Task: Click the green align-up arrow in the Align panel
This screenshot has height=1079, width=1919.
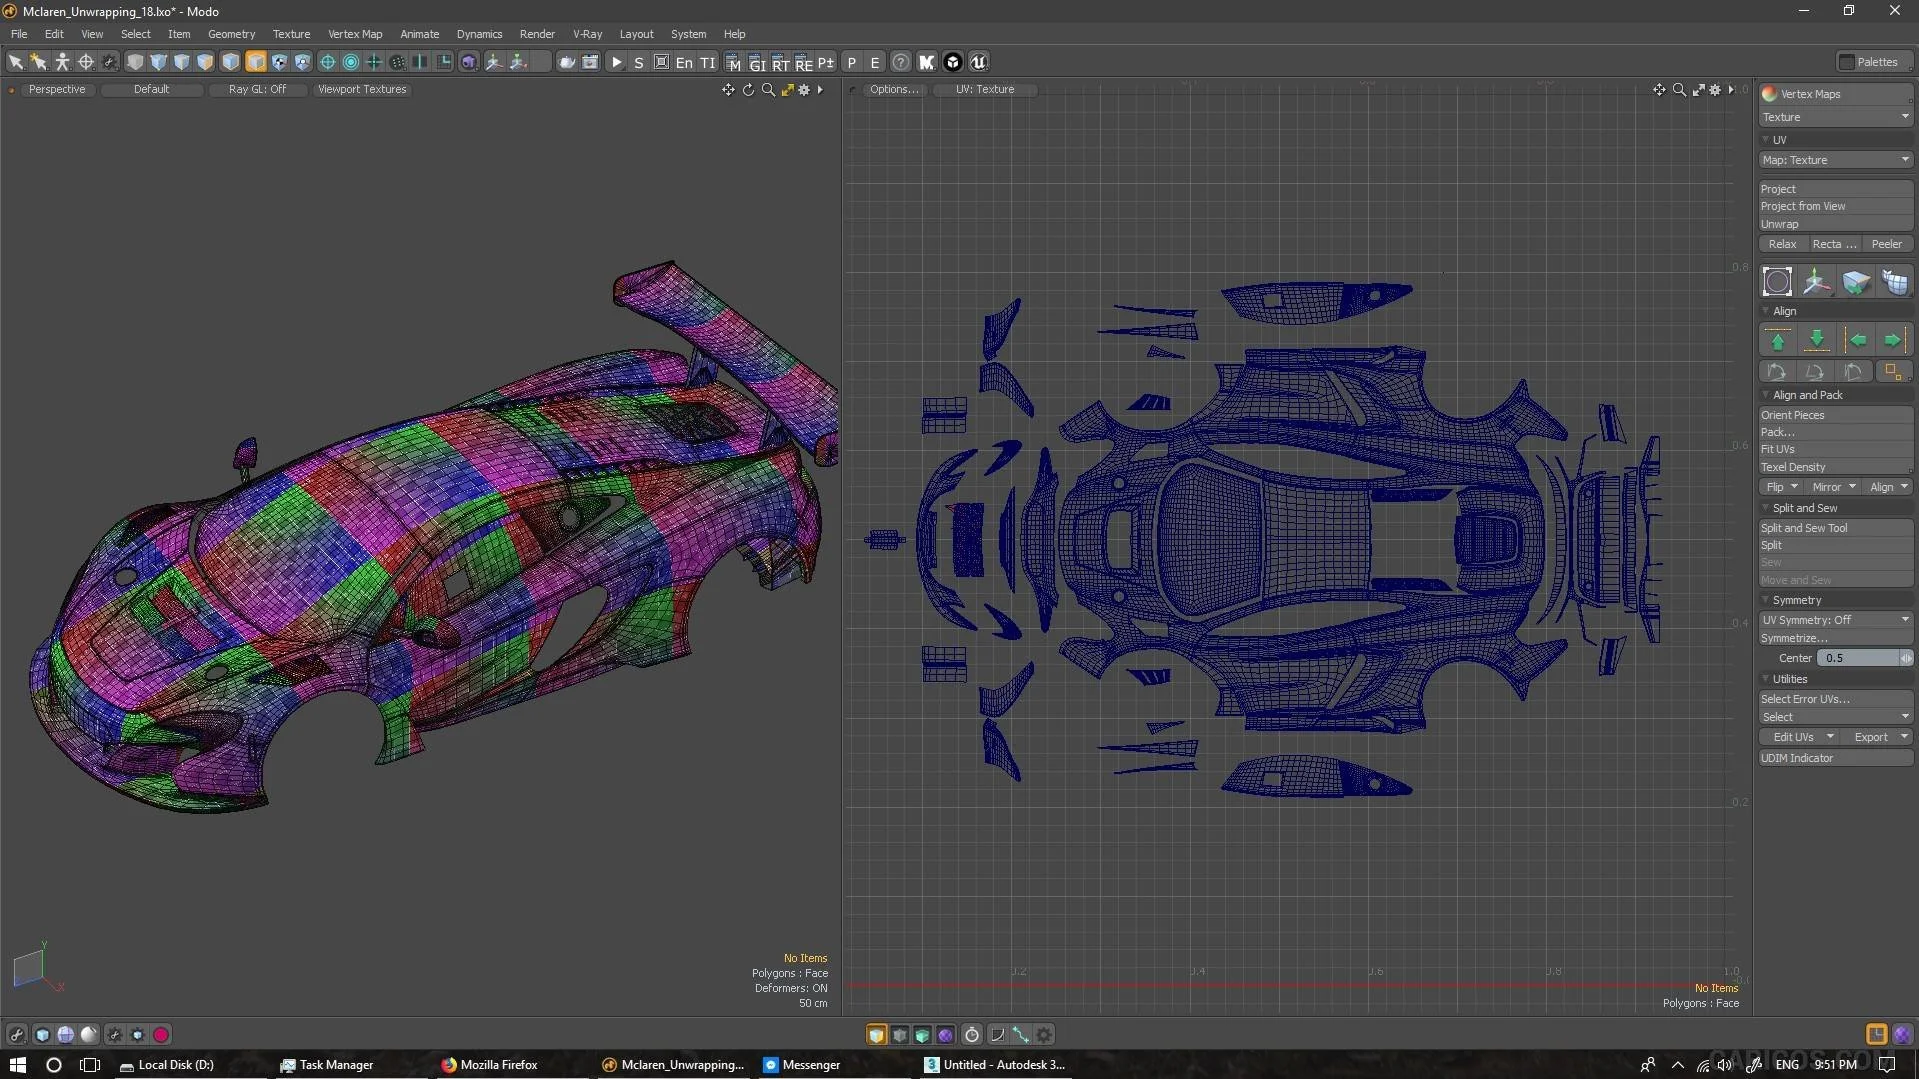Action: tap(1778, 340)
